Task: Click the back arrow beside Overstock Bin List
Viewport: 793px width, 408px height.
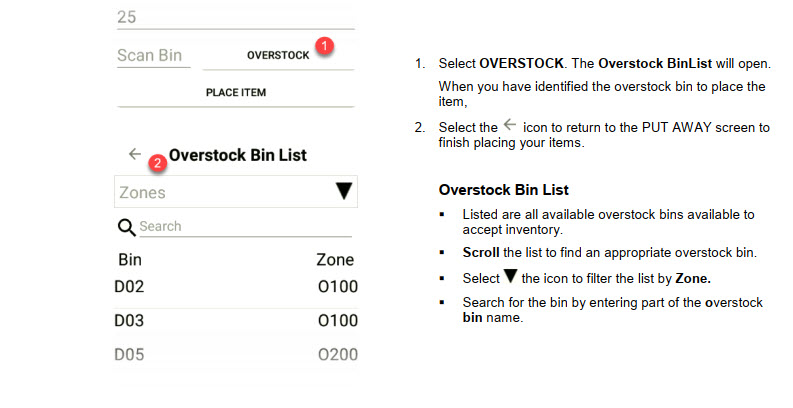Action: pyautogui.click(x=135, y=154)
